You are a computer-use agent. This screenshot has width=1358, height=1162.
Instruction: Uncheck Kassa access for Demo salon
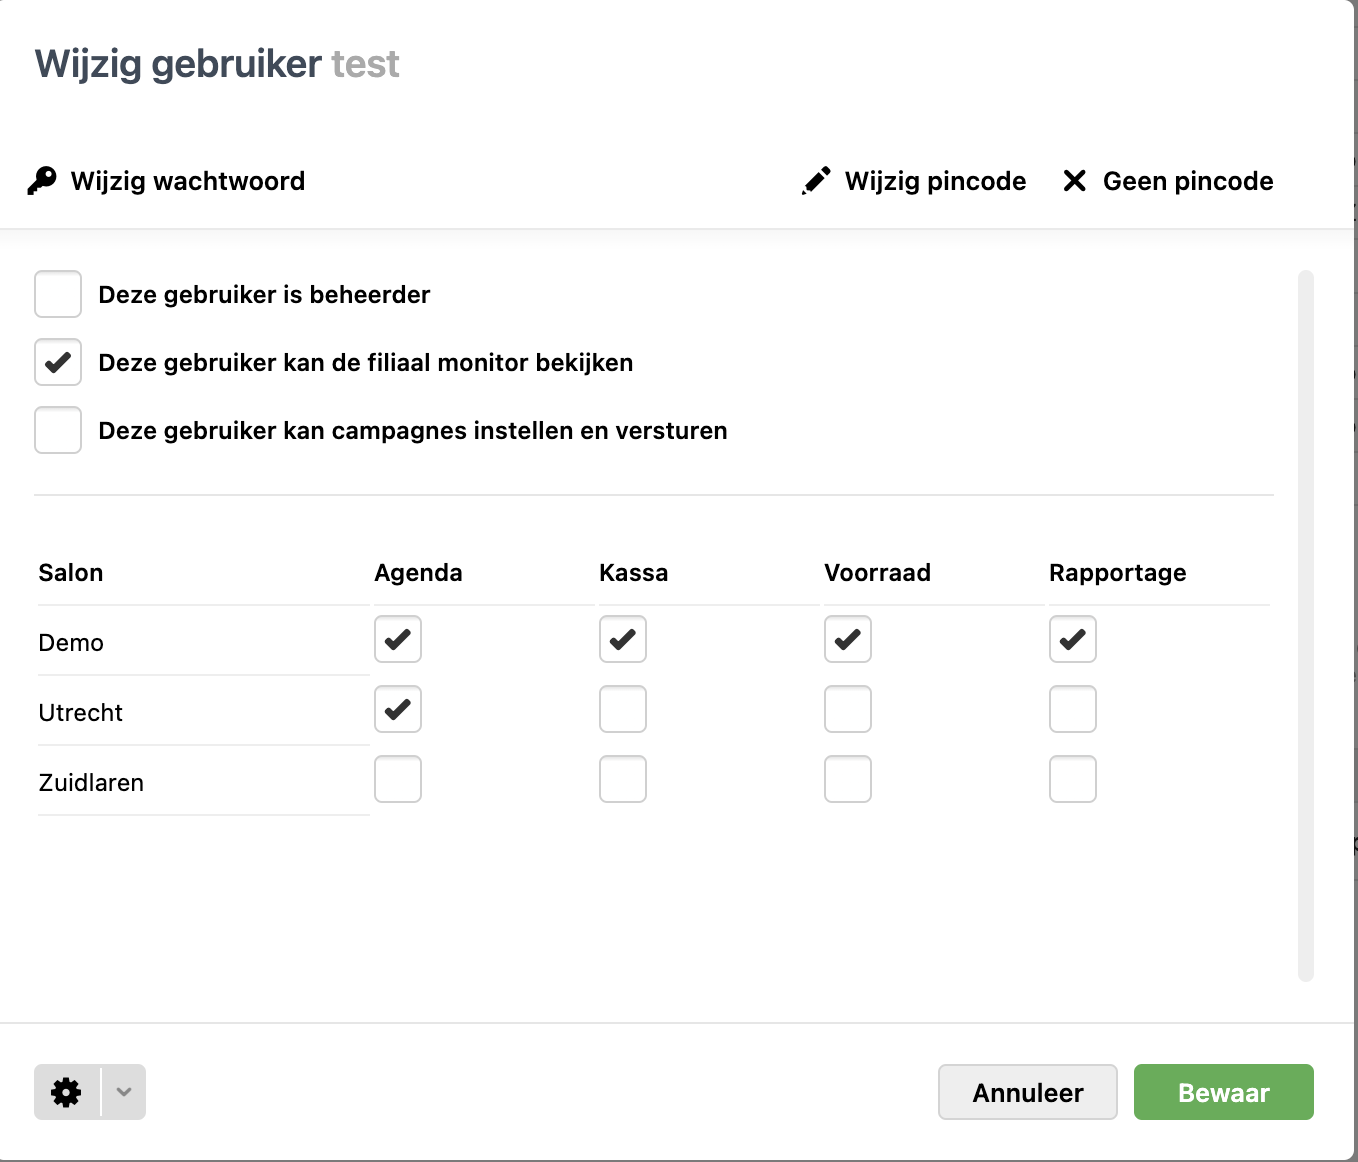pos(623,640)
